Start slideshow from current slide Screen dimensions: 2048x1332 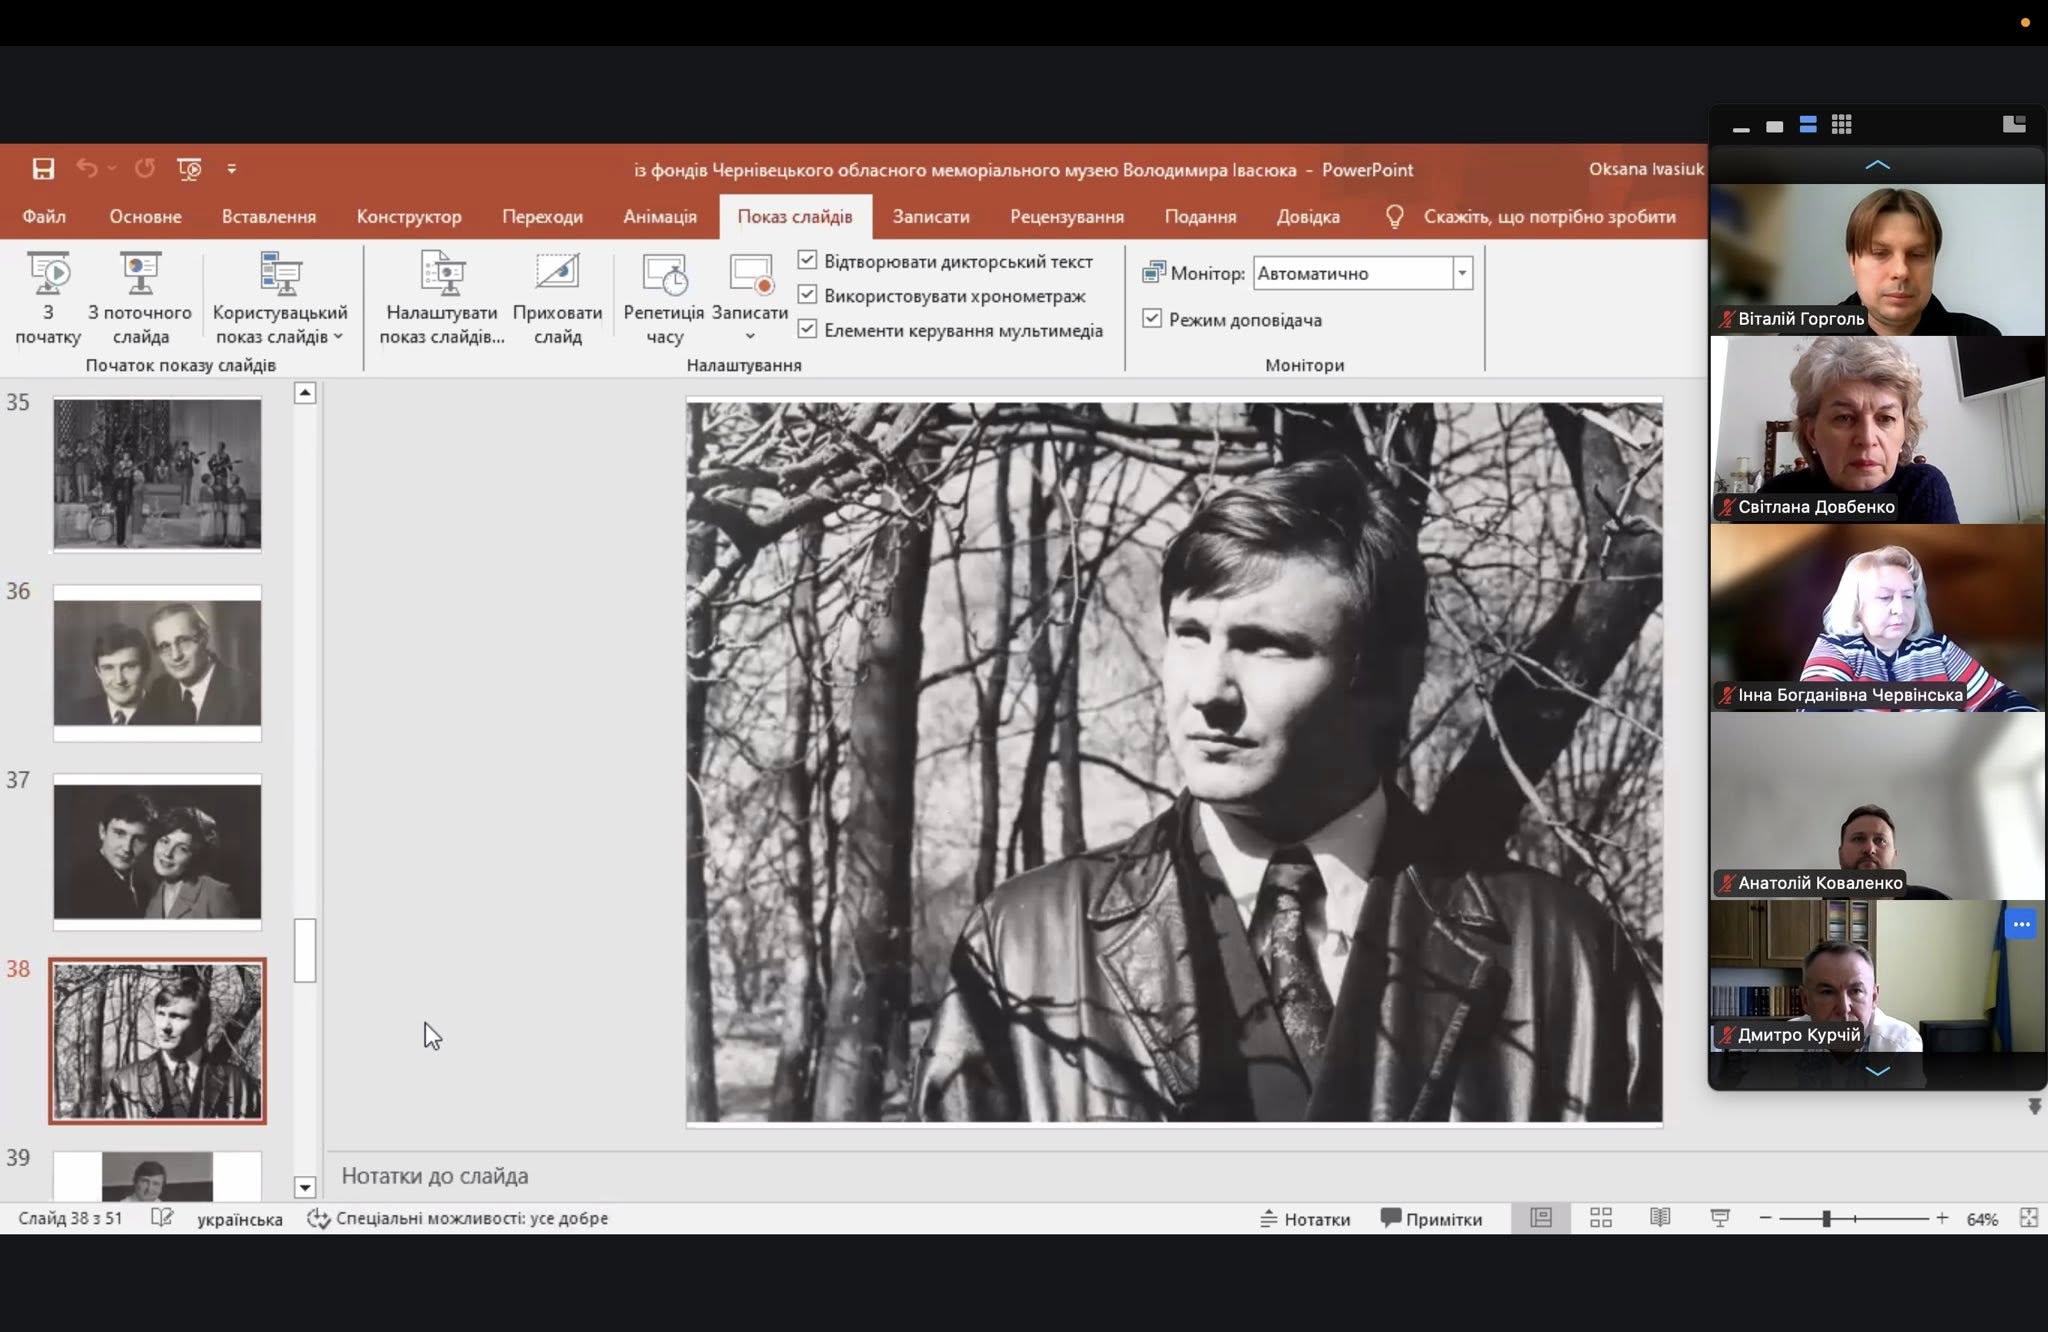[x=140, y=298]
